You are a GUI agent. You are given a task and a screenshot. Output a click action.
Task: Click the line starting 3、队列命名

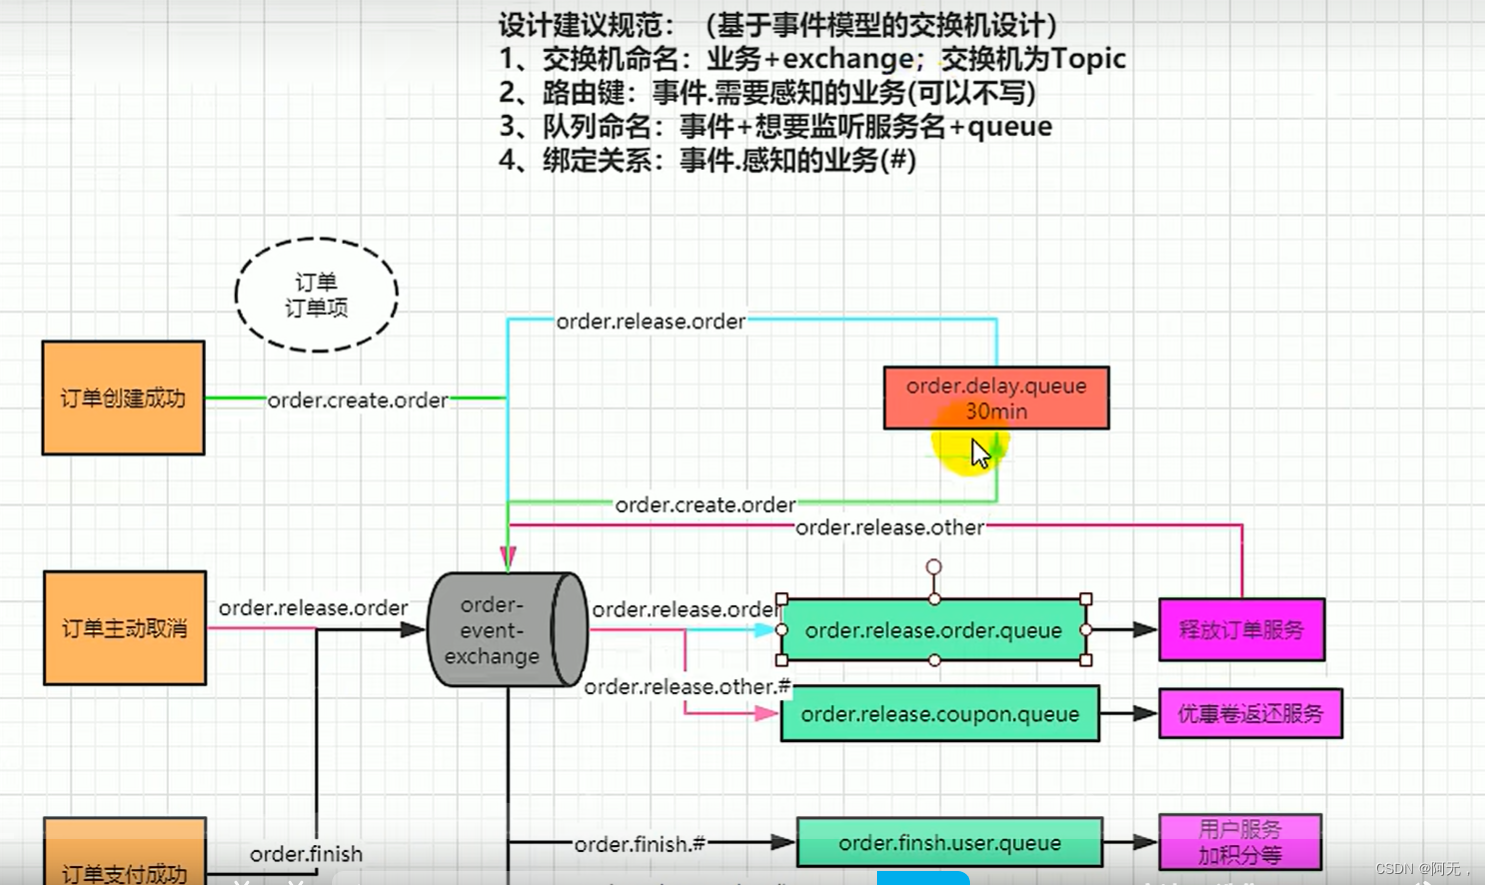point(775,127)
